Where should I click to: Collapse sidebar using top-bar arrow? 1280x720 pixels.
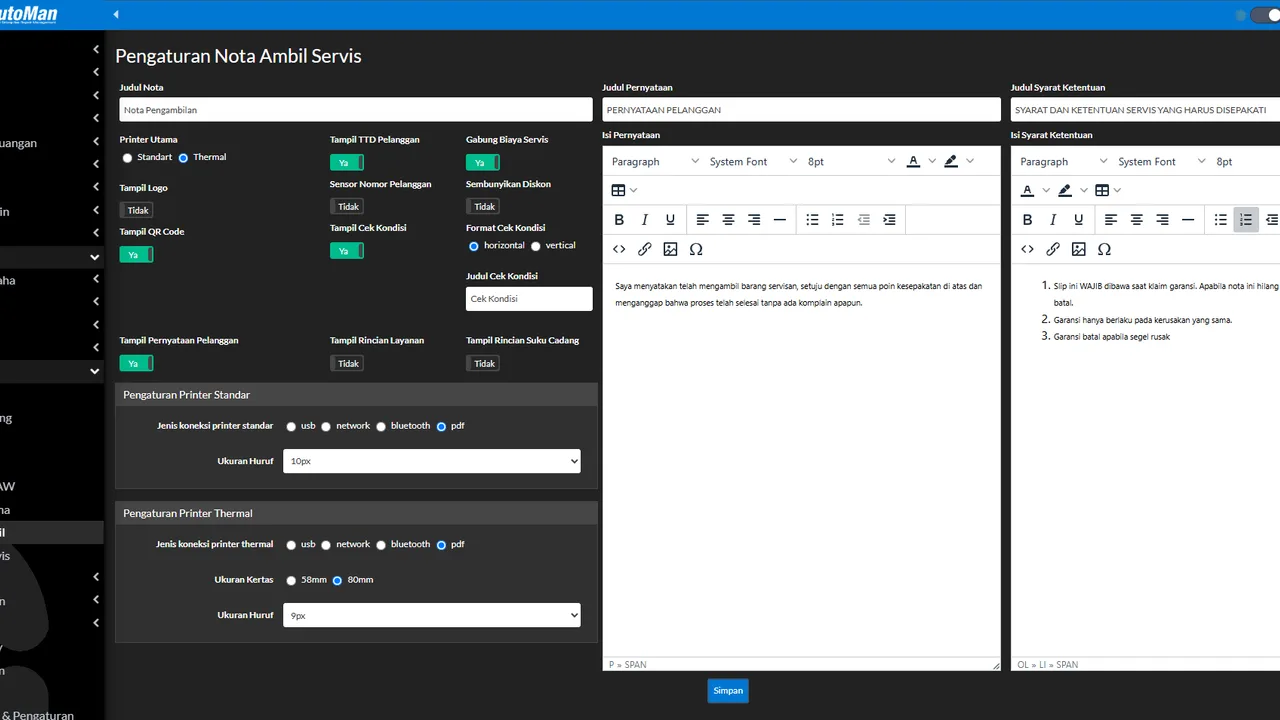click(116, 14)
